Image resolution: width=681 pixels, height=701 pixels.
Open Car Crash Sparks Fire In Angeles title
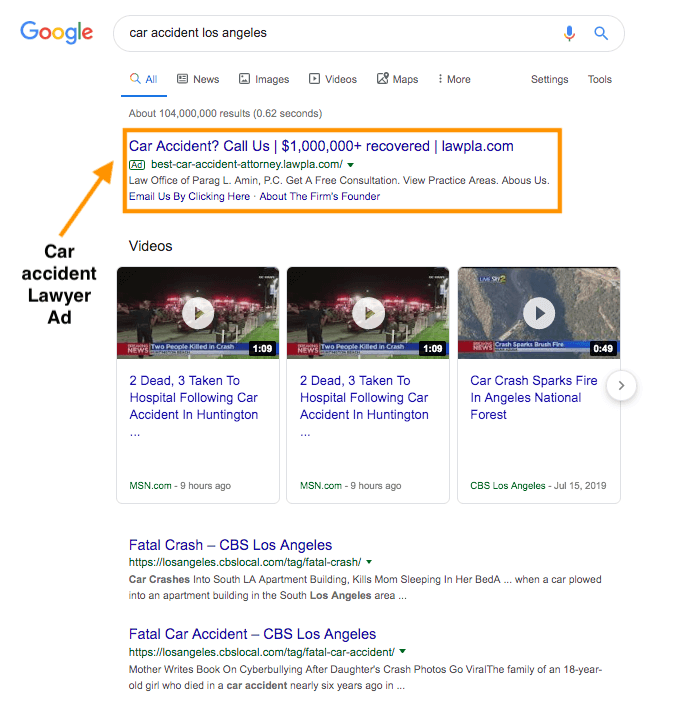tap(533, 397)
